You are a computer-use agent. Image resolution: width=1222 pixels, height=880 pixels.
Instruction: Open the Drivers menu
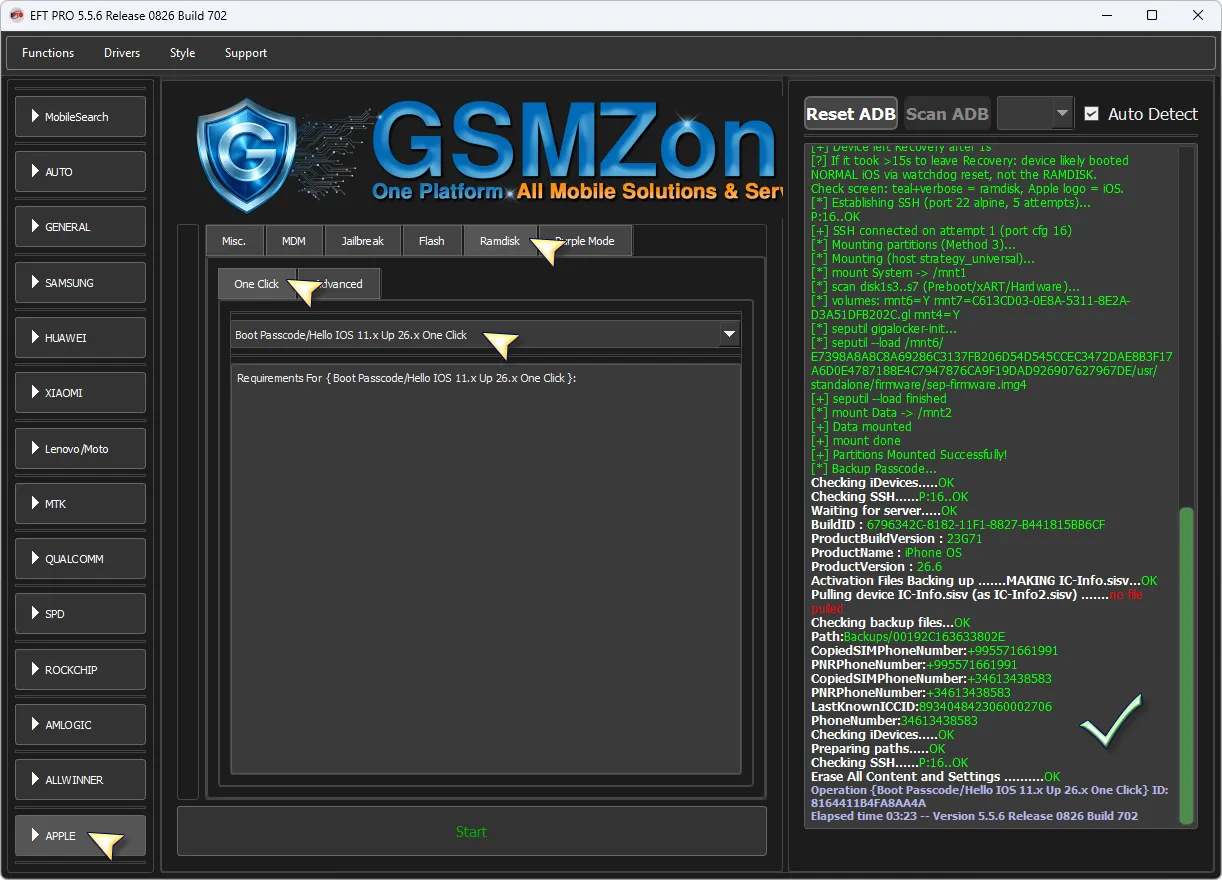tap(122, 53)
